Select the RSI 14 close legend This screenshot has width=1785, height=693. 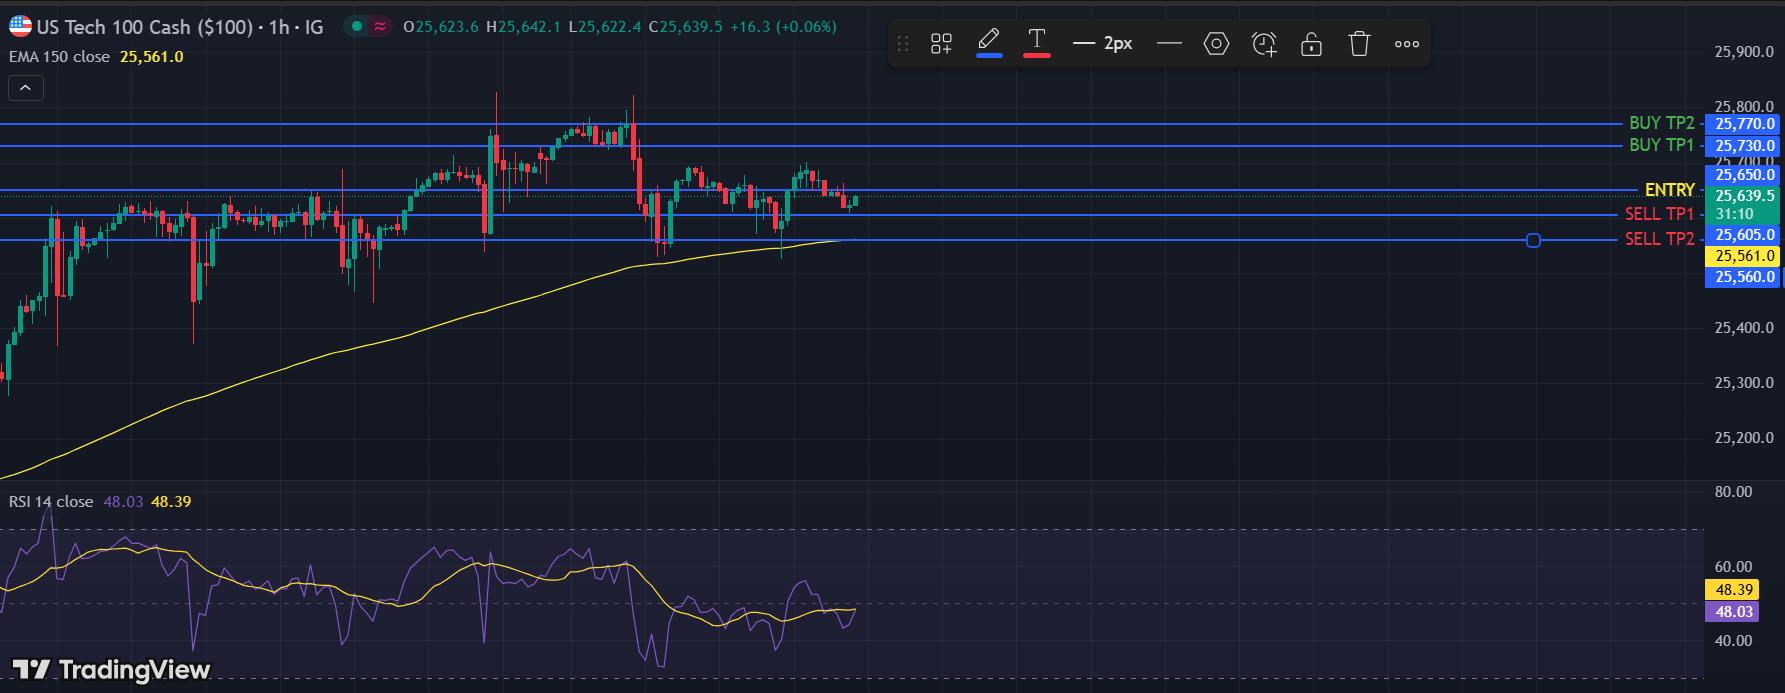pos(51,502)
